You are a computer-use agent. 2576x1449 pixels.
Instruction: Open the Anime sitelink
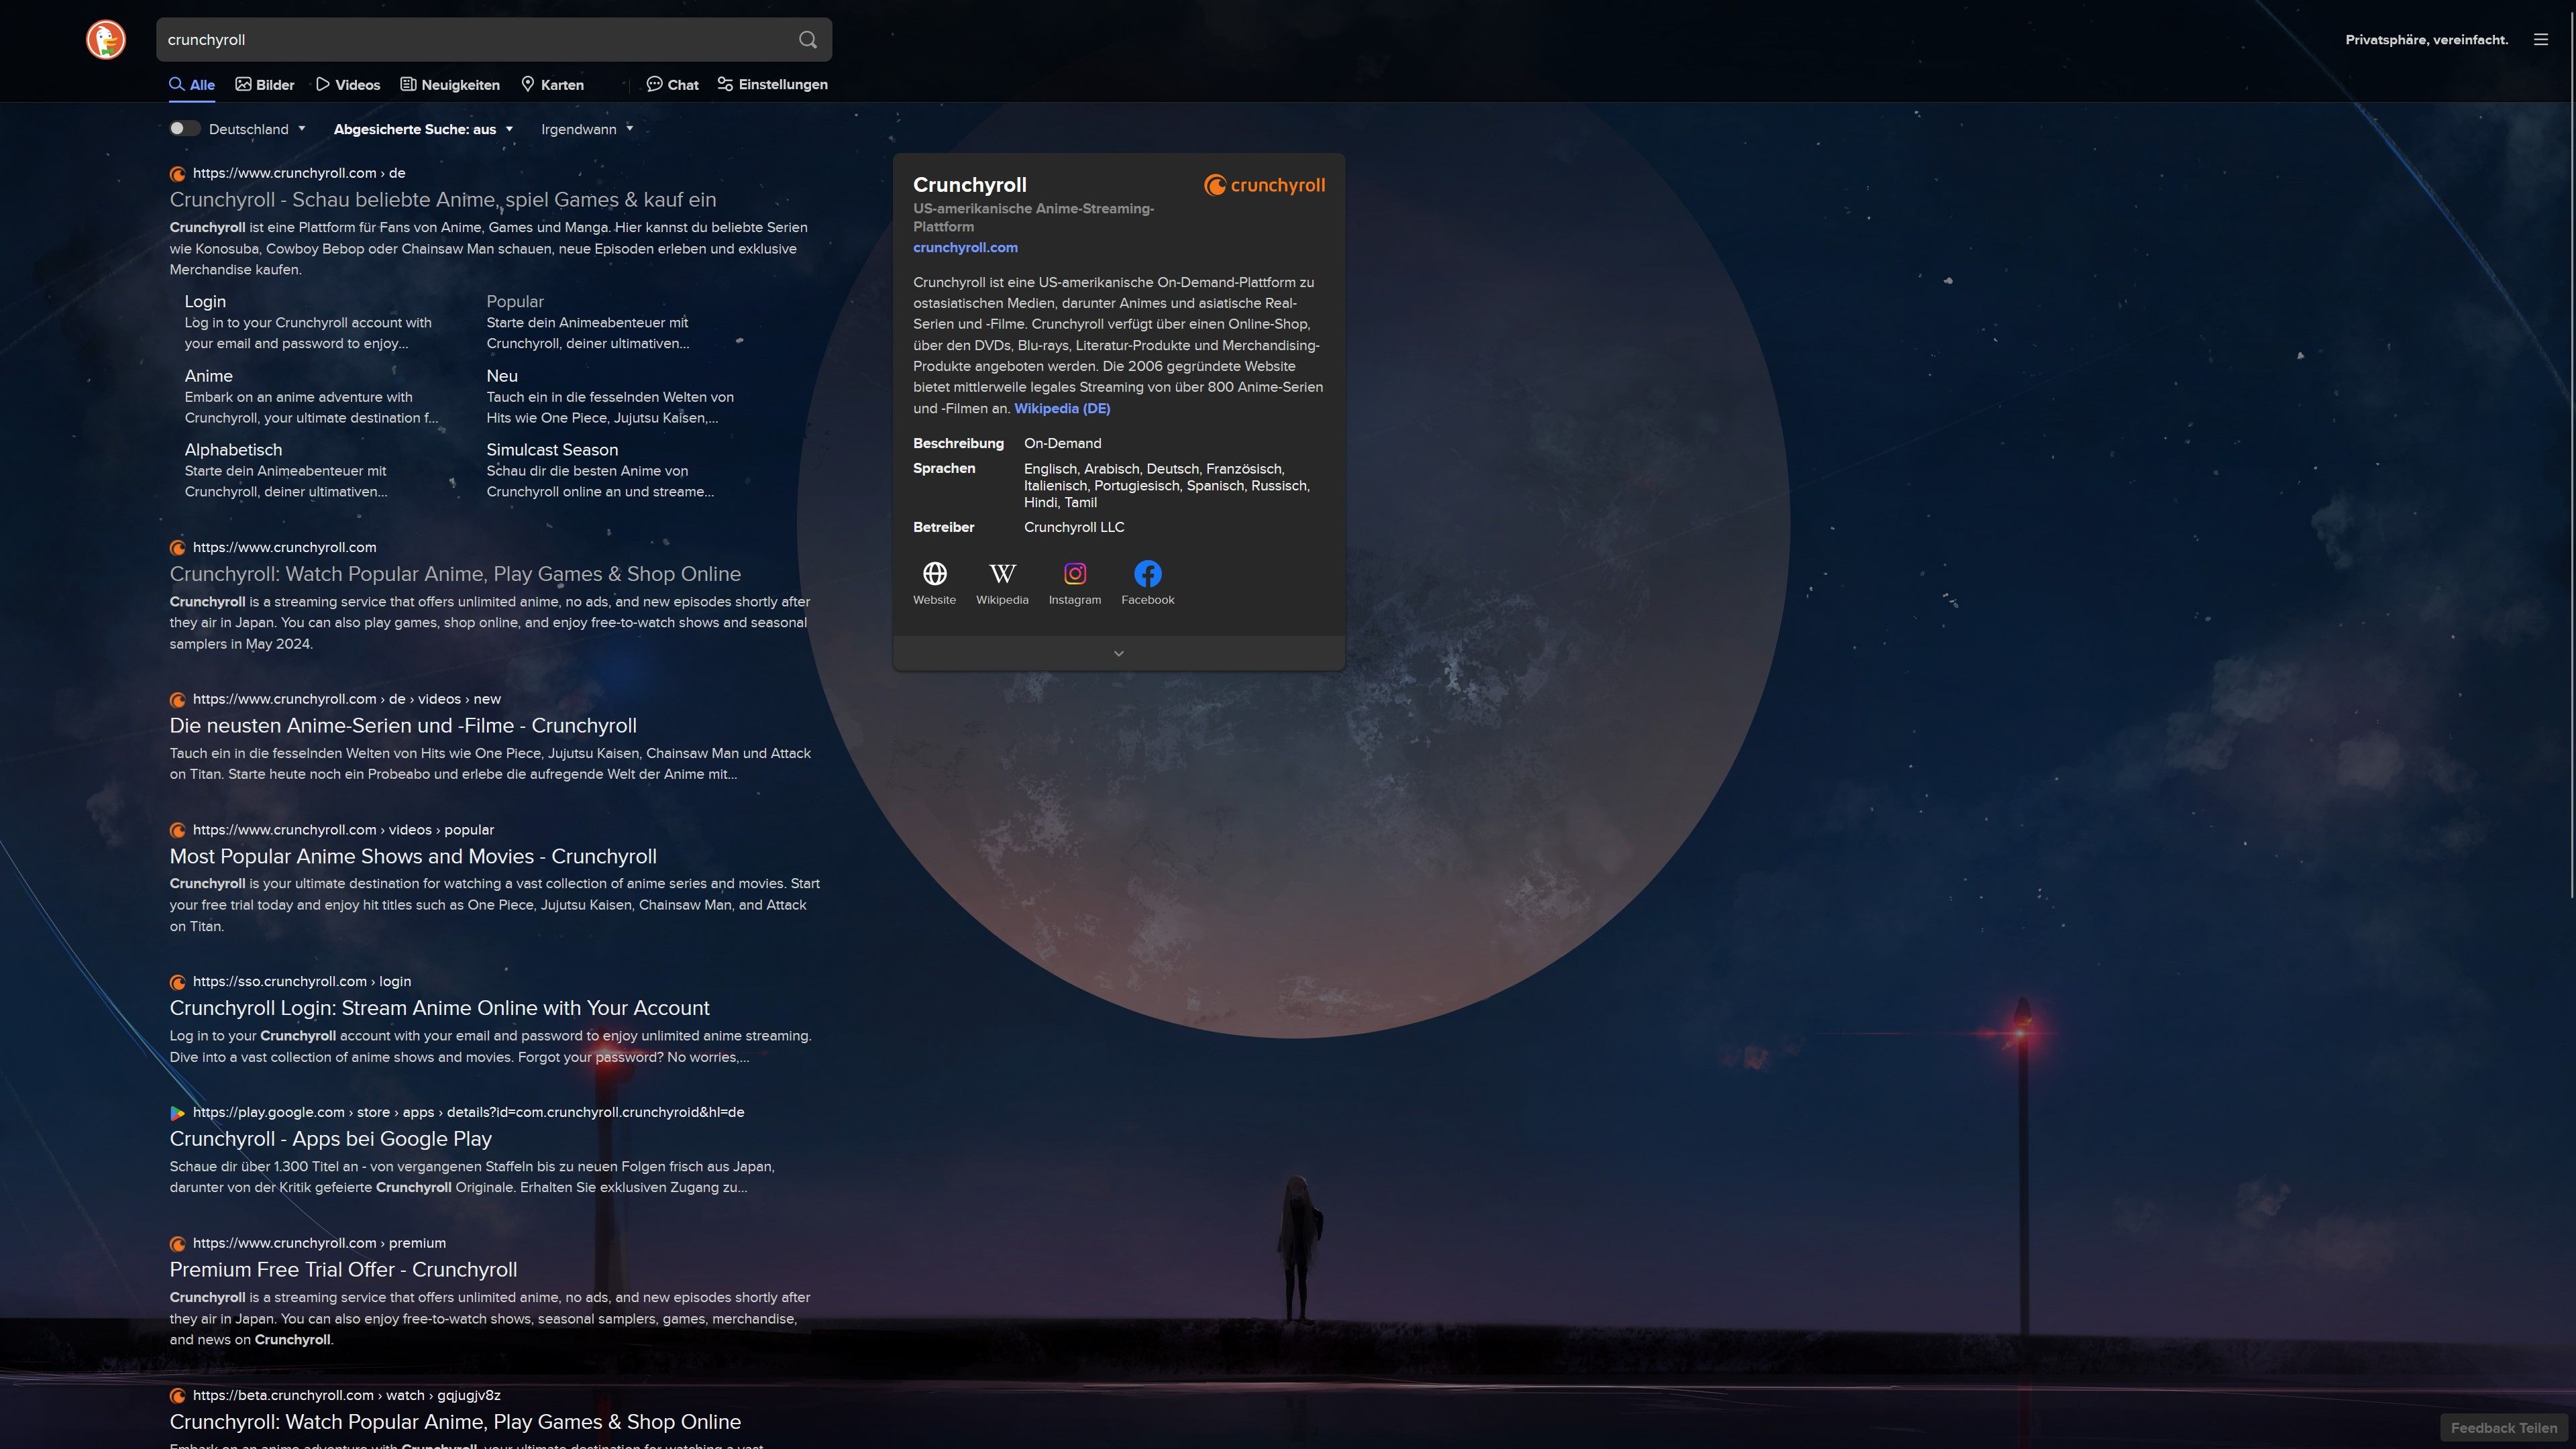click(x=208, y=376)
